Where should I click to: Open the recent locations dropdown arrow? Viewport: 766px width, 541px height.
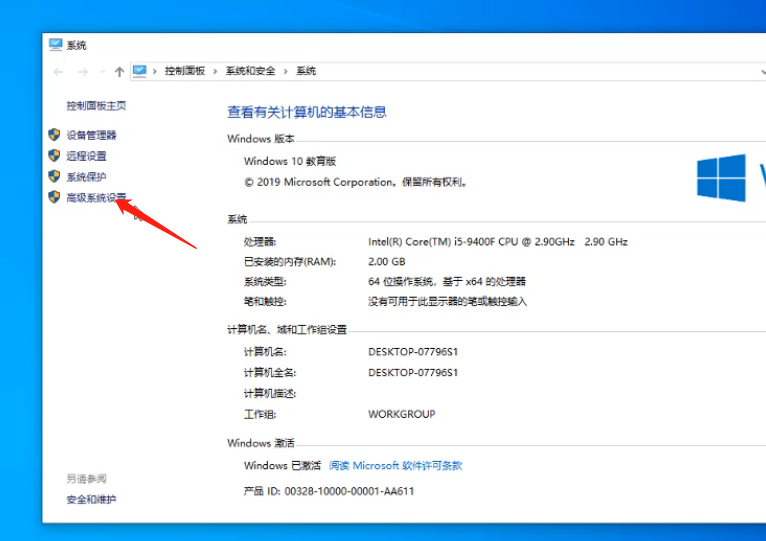pyautogui.click(x=102, y=72)
